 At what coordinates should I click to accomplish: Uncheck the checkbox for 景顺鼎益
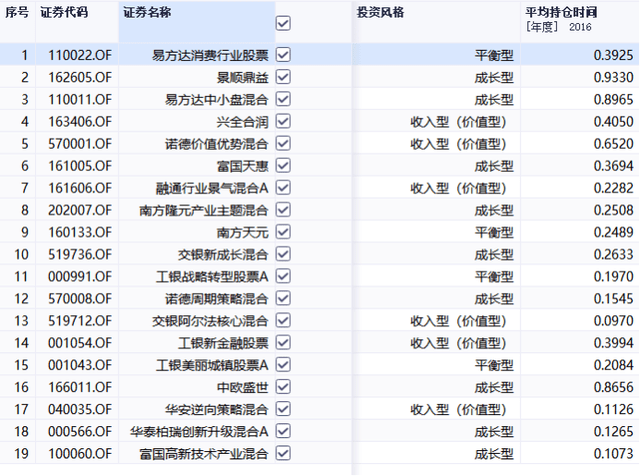pyautogui.click(x=283, y=77)
